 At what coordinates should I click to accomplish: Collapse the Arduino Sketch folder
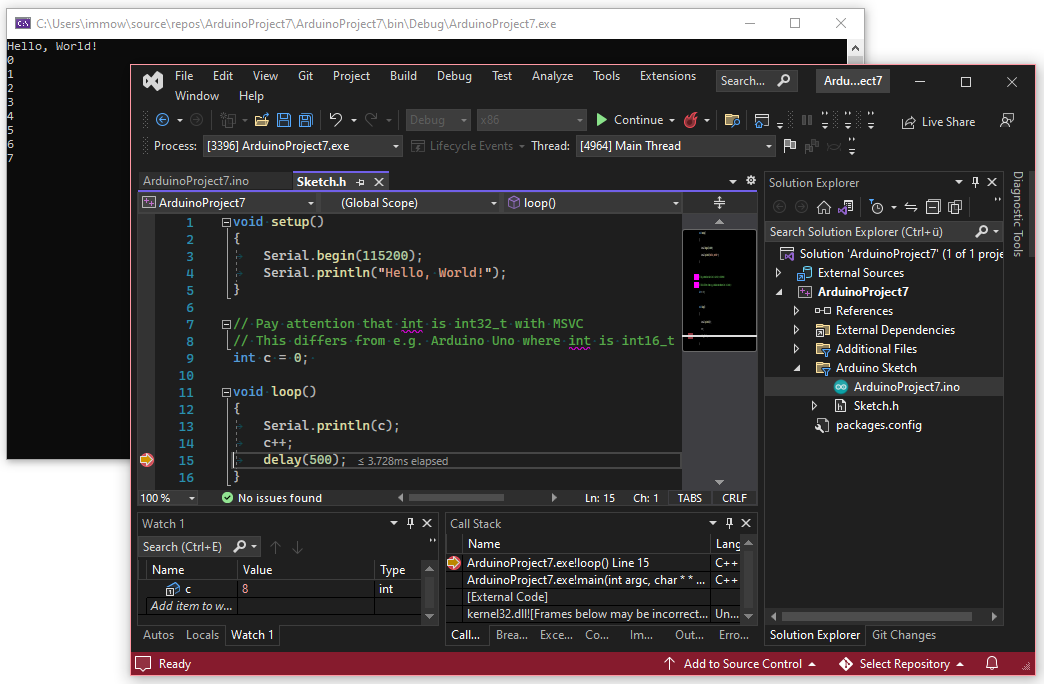pos(796,368)
